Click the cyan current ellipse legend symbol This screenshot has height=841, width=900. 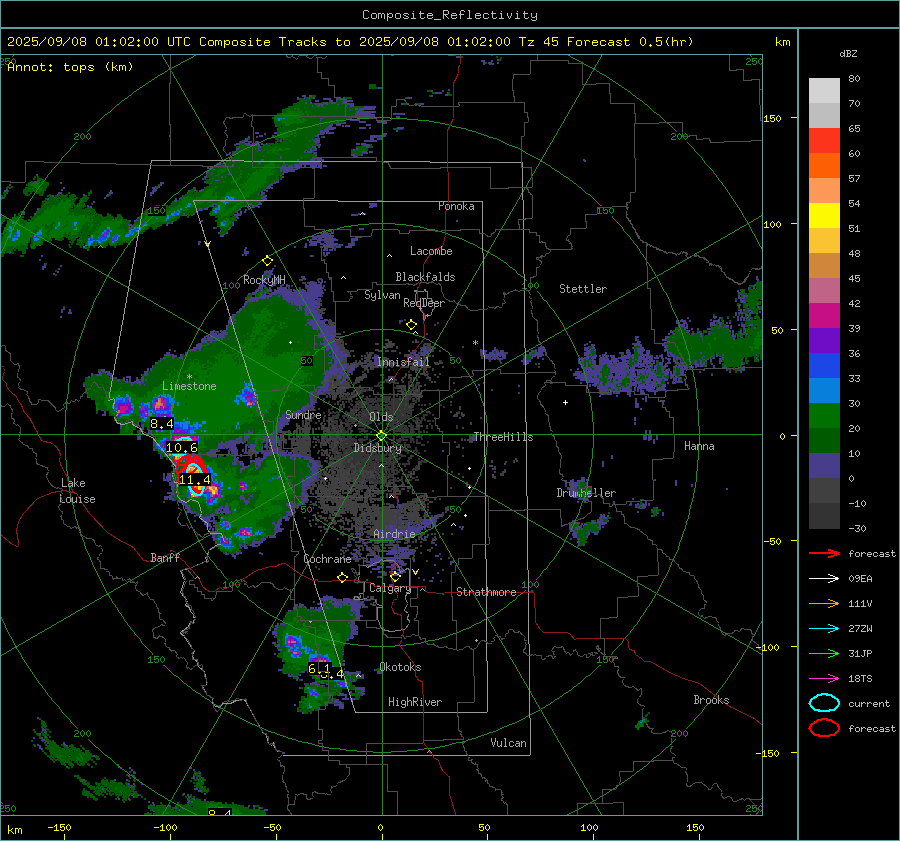[x=824, y=703]
